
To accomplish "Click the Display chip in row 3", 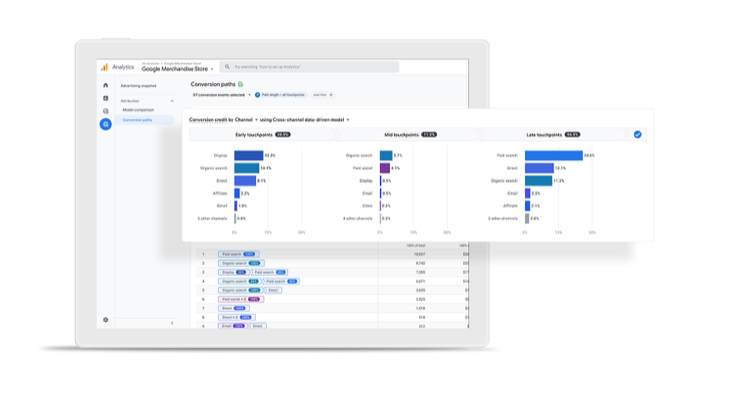I will point(234,273).
